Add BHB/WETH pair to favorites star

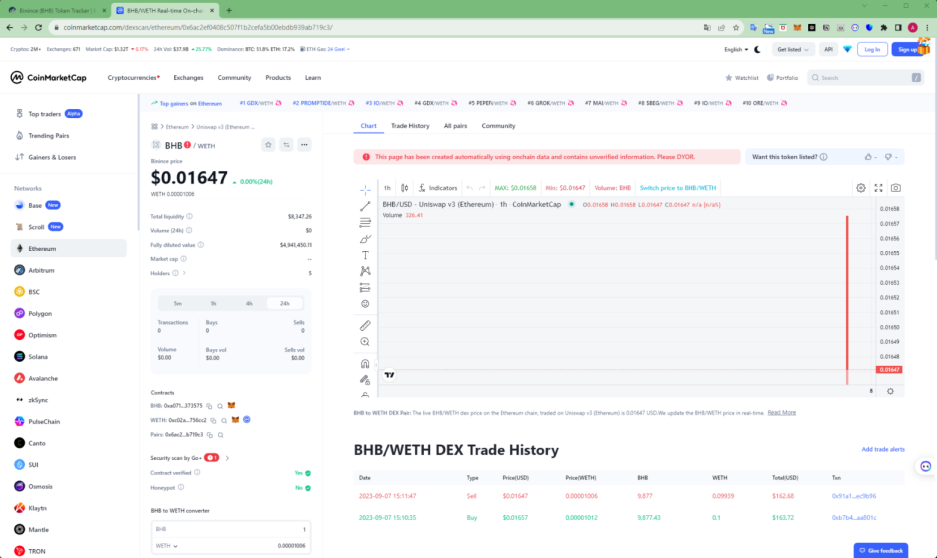268,145
